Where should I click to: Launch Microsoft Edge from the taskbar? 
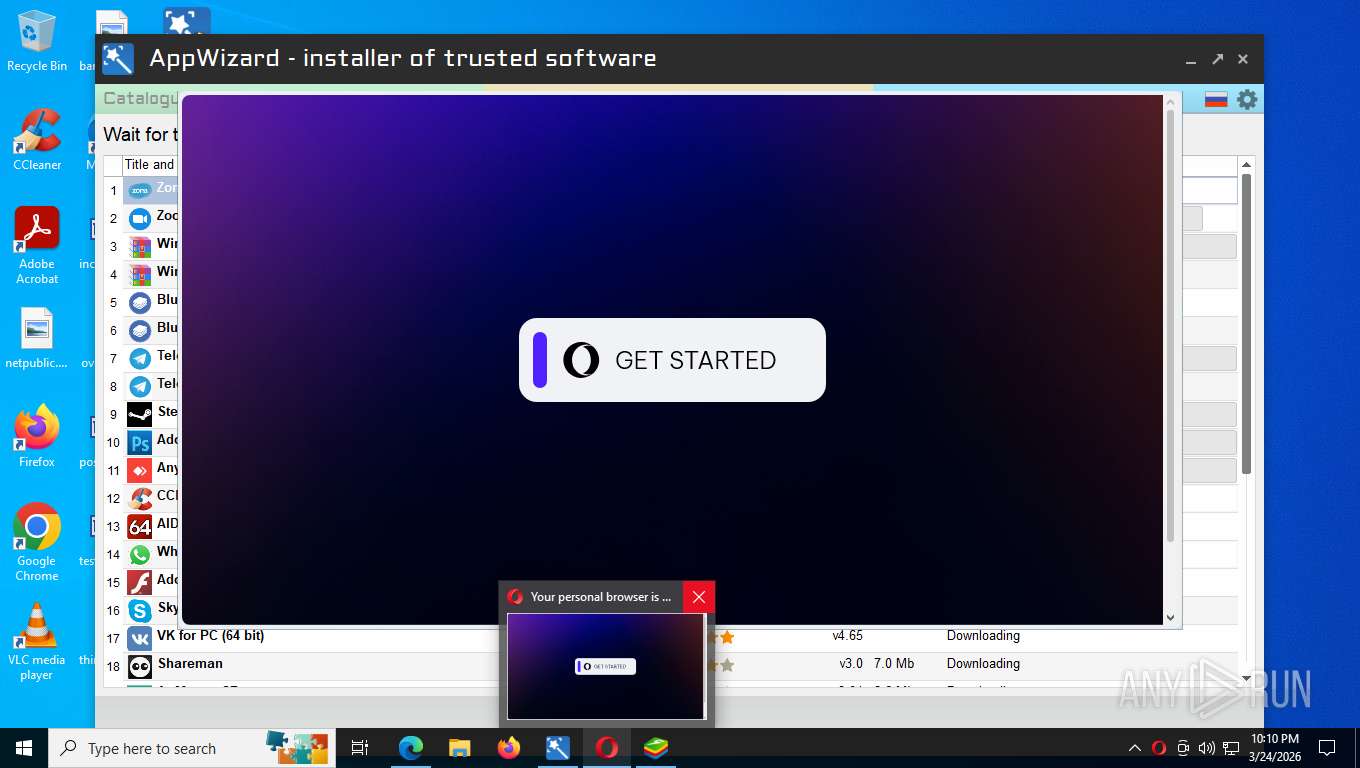tap(411, 748)
